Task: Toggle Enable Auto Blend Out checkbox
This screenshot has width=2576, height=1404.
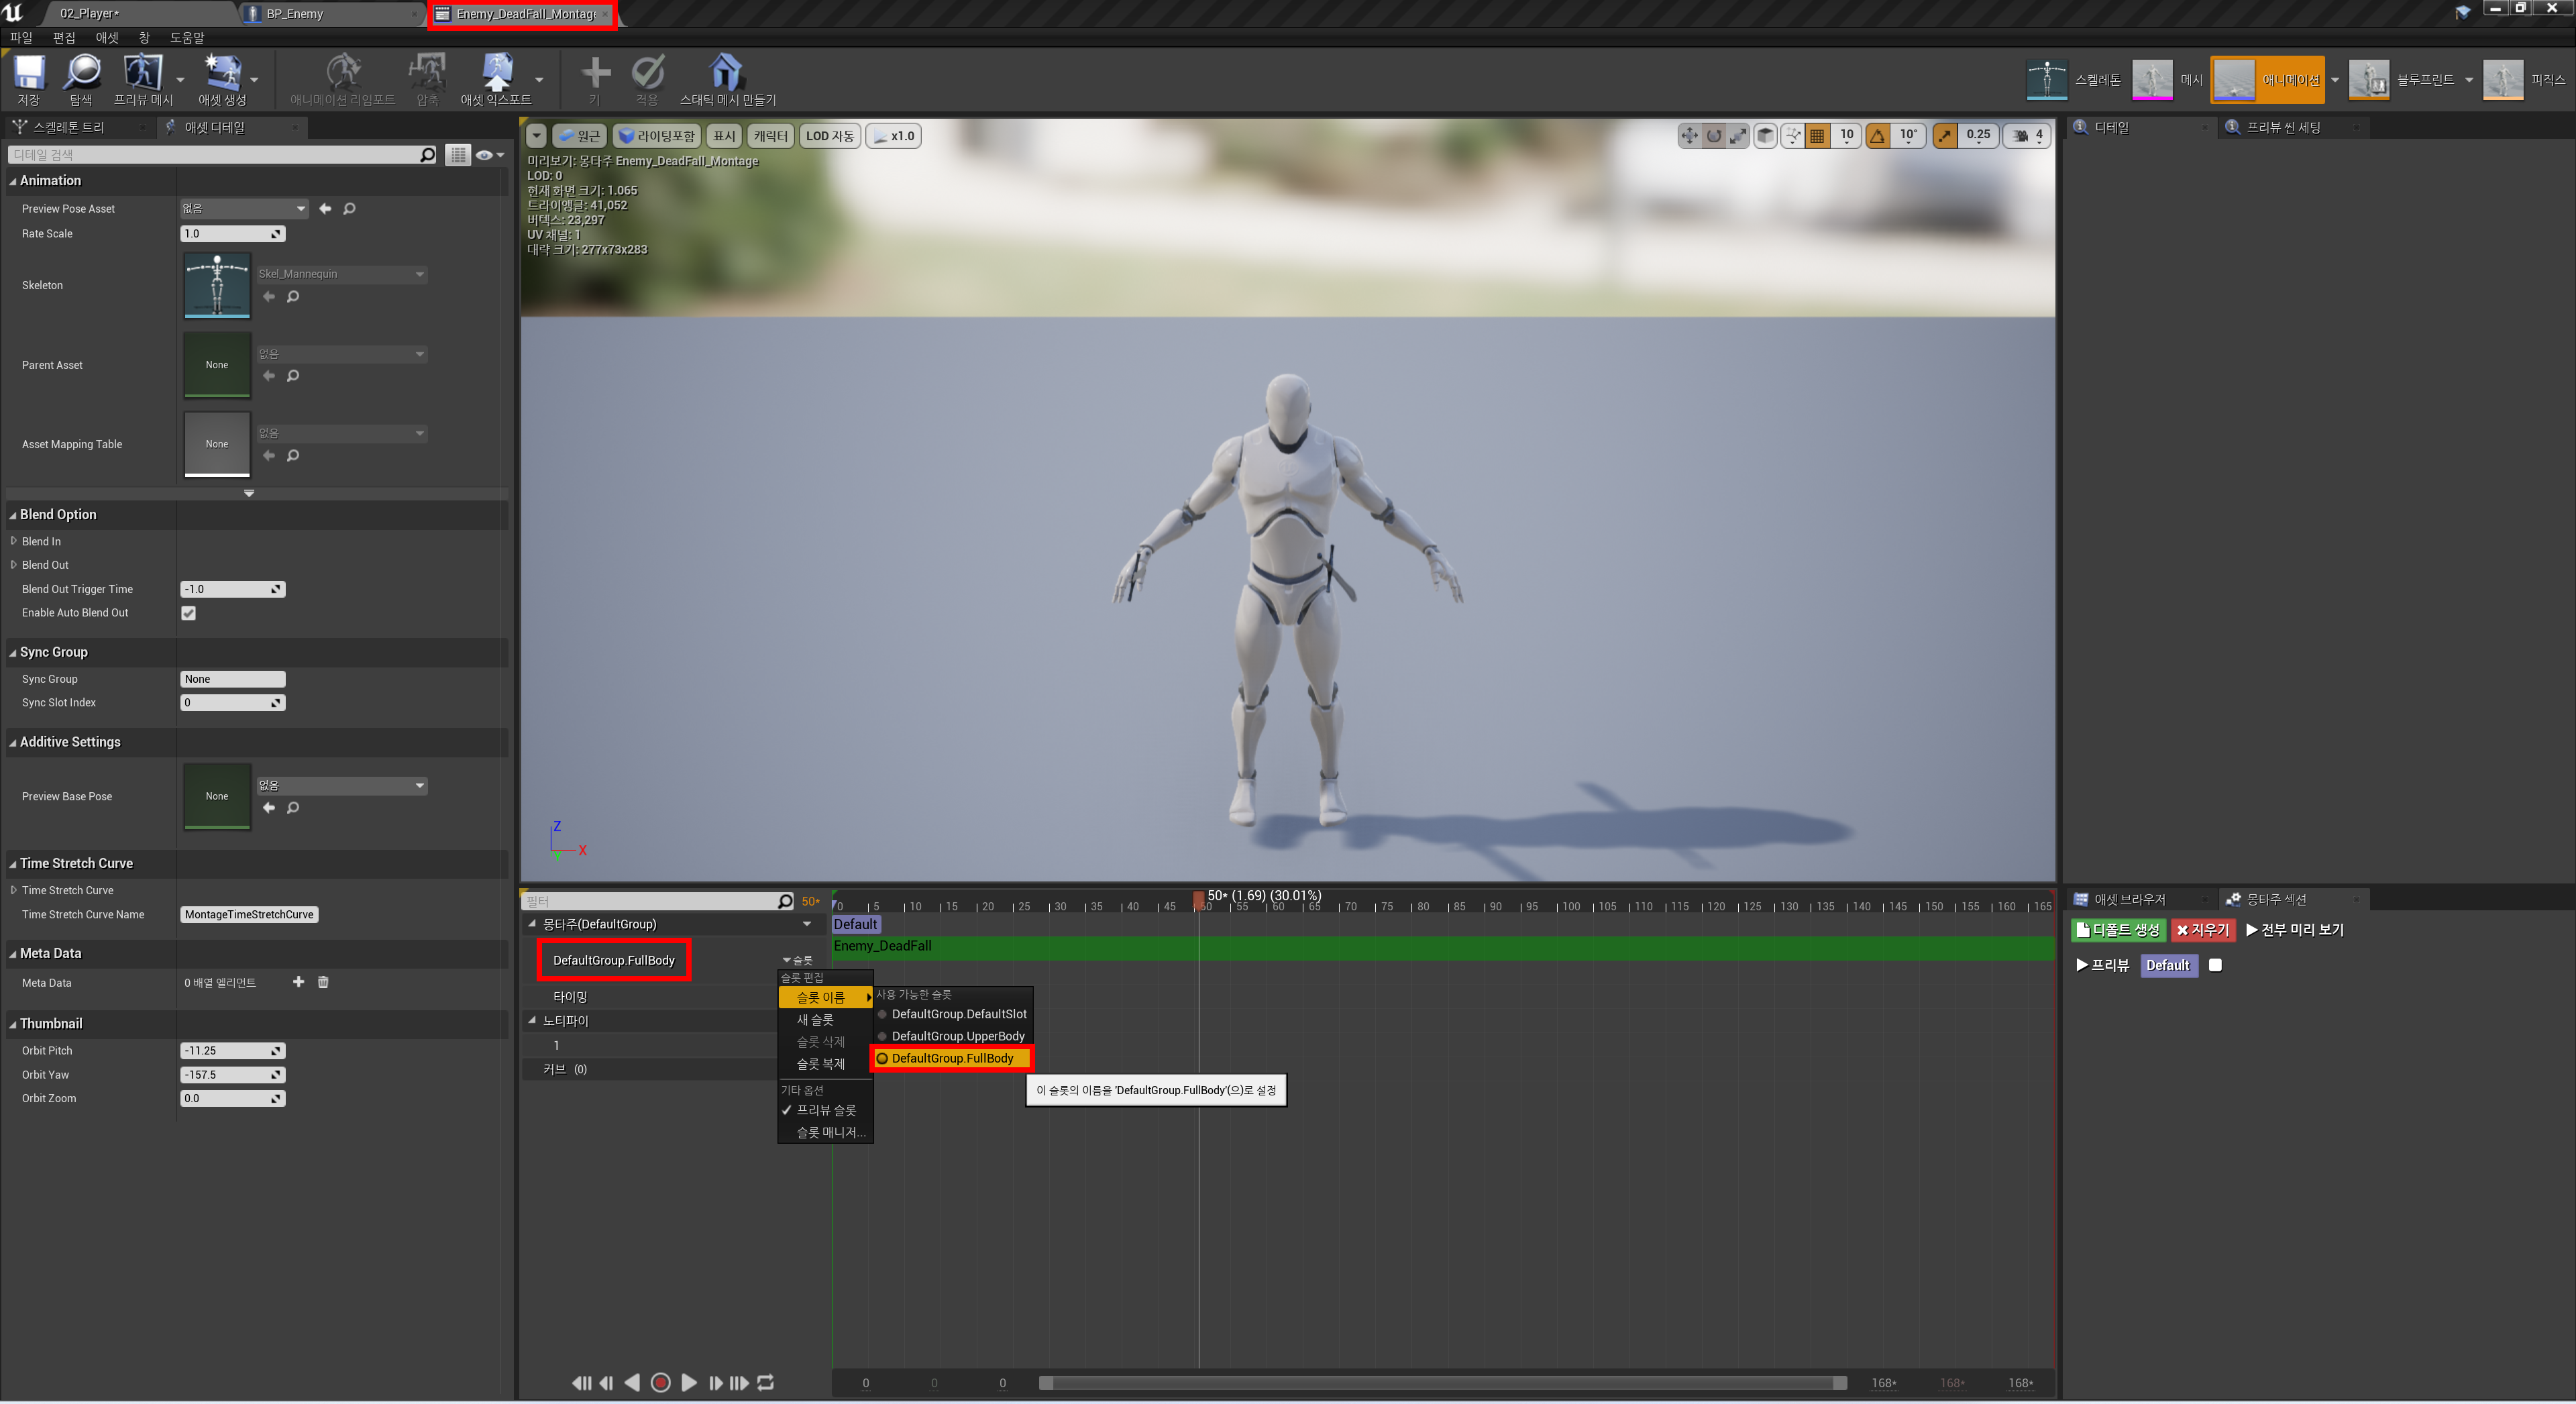Action: (188, 613)
